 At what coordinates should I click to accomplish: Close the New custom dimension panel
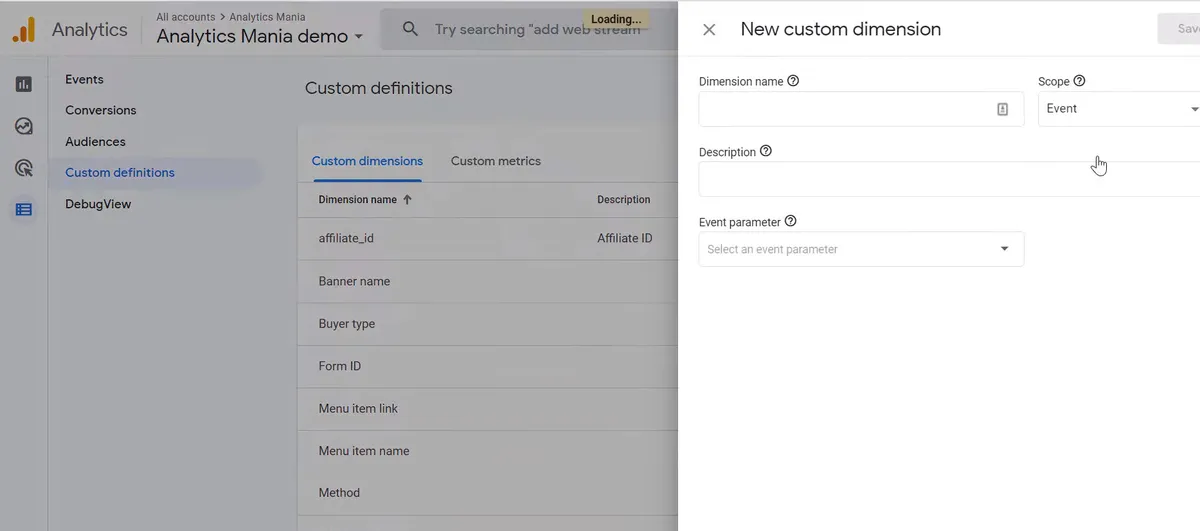pos(709,30)
